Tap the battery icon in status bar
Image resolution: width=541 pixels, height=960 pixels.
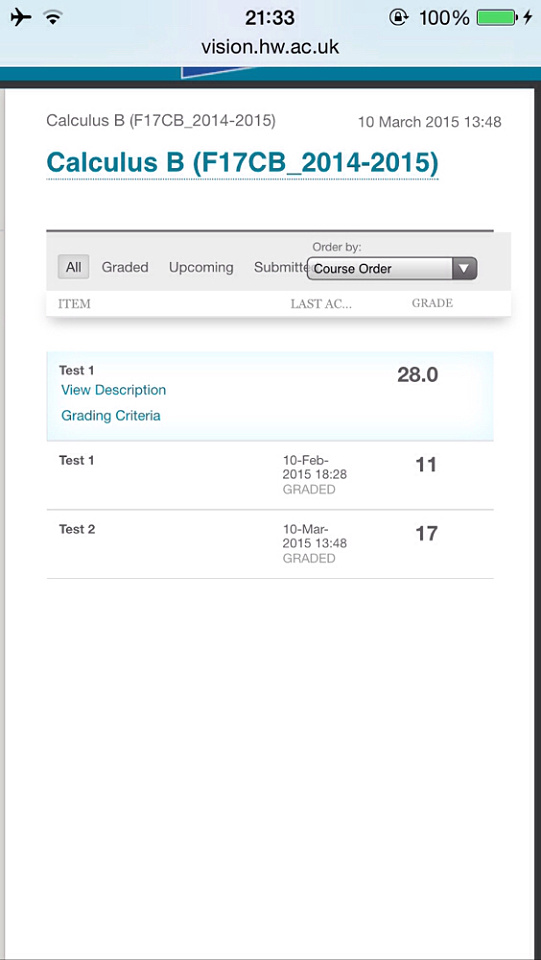click(x=498, y=18)
